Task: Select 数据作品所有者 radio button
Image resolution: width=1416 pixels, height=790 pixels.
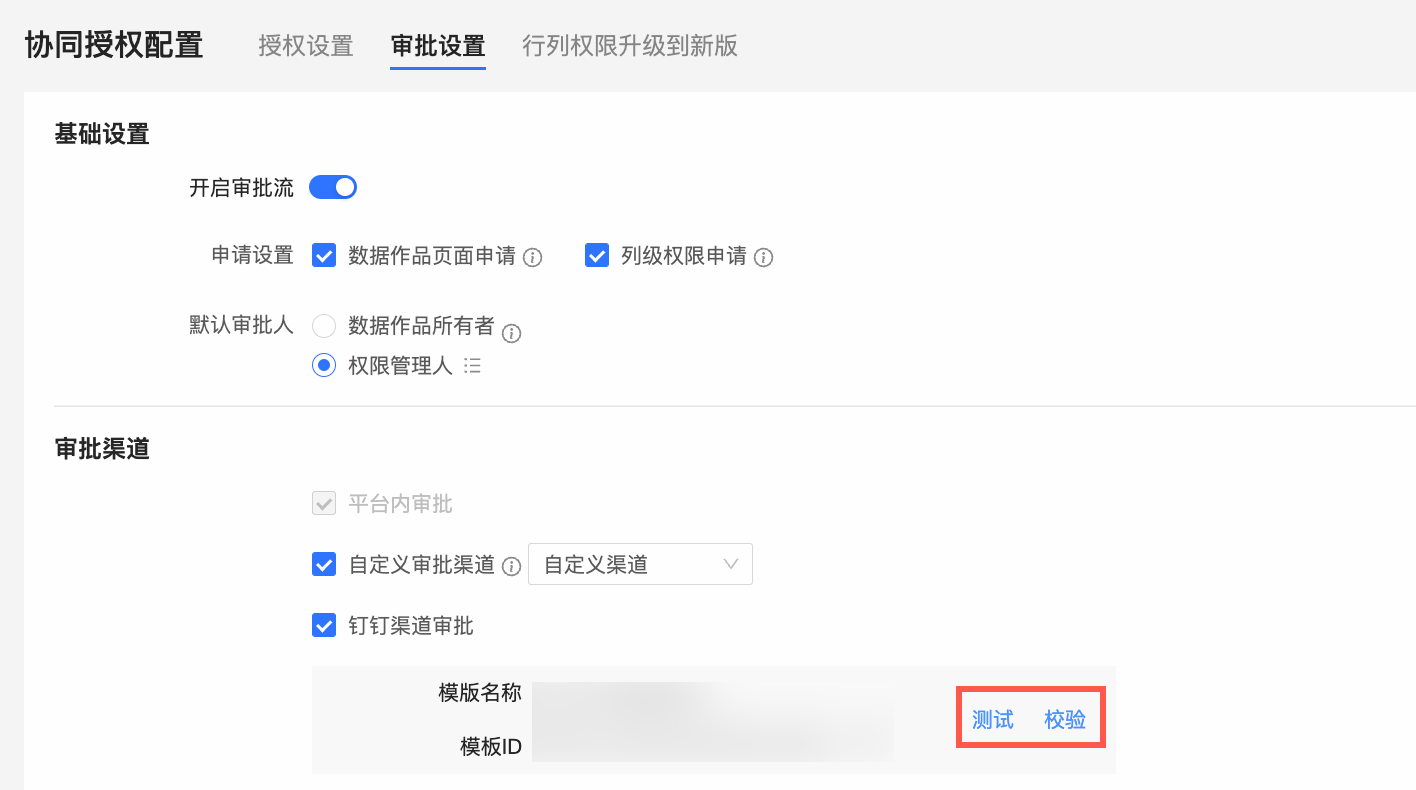Action: 324,326
